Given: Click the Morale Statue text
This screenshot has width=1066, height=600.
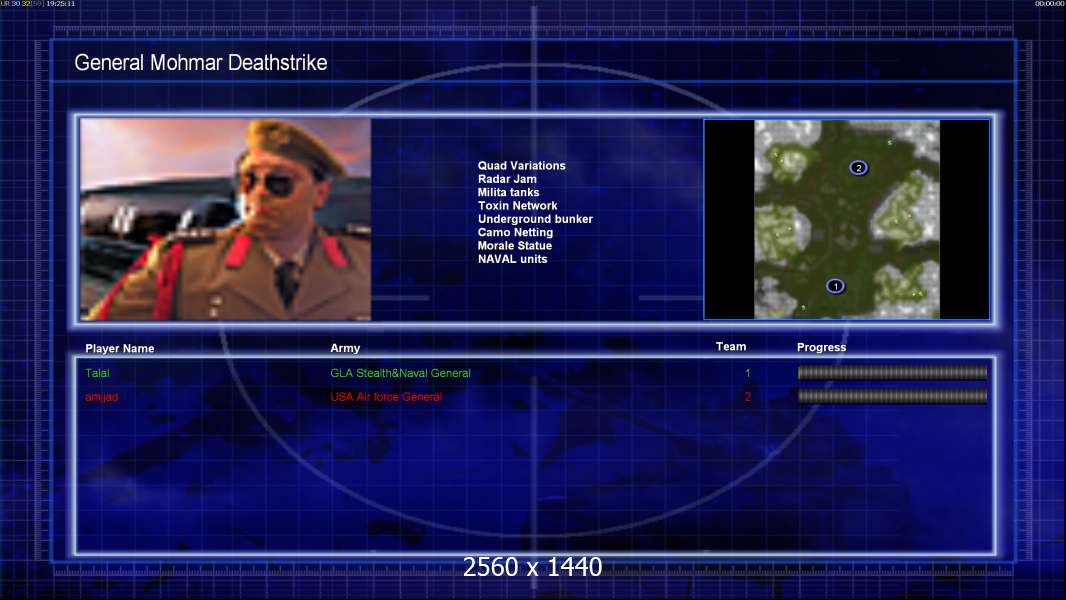Looking at the screenshot, I should (x=515, y=245).
